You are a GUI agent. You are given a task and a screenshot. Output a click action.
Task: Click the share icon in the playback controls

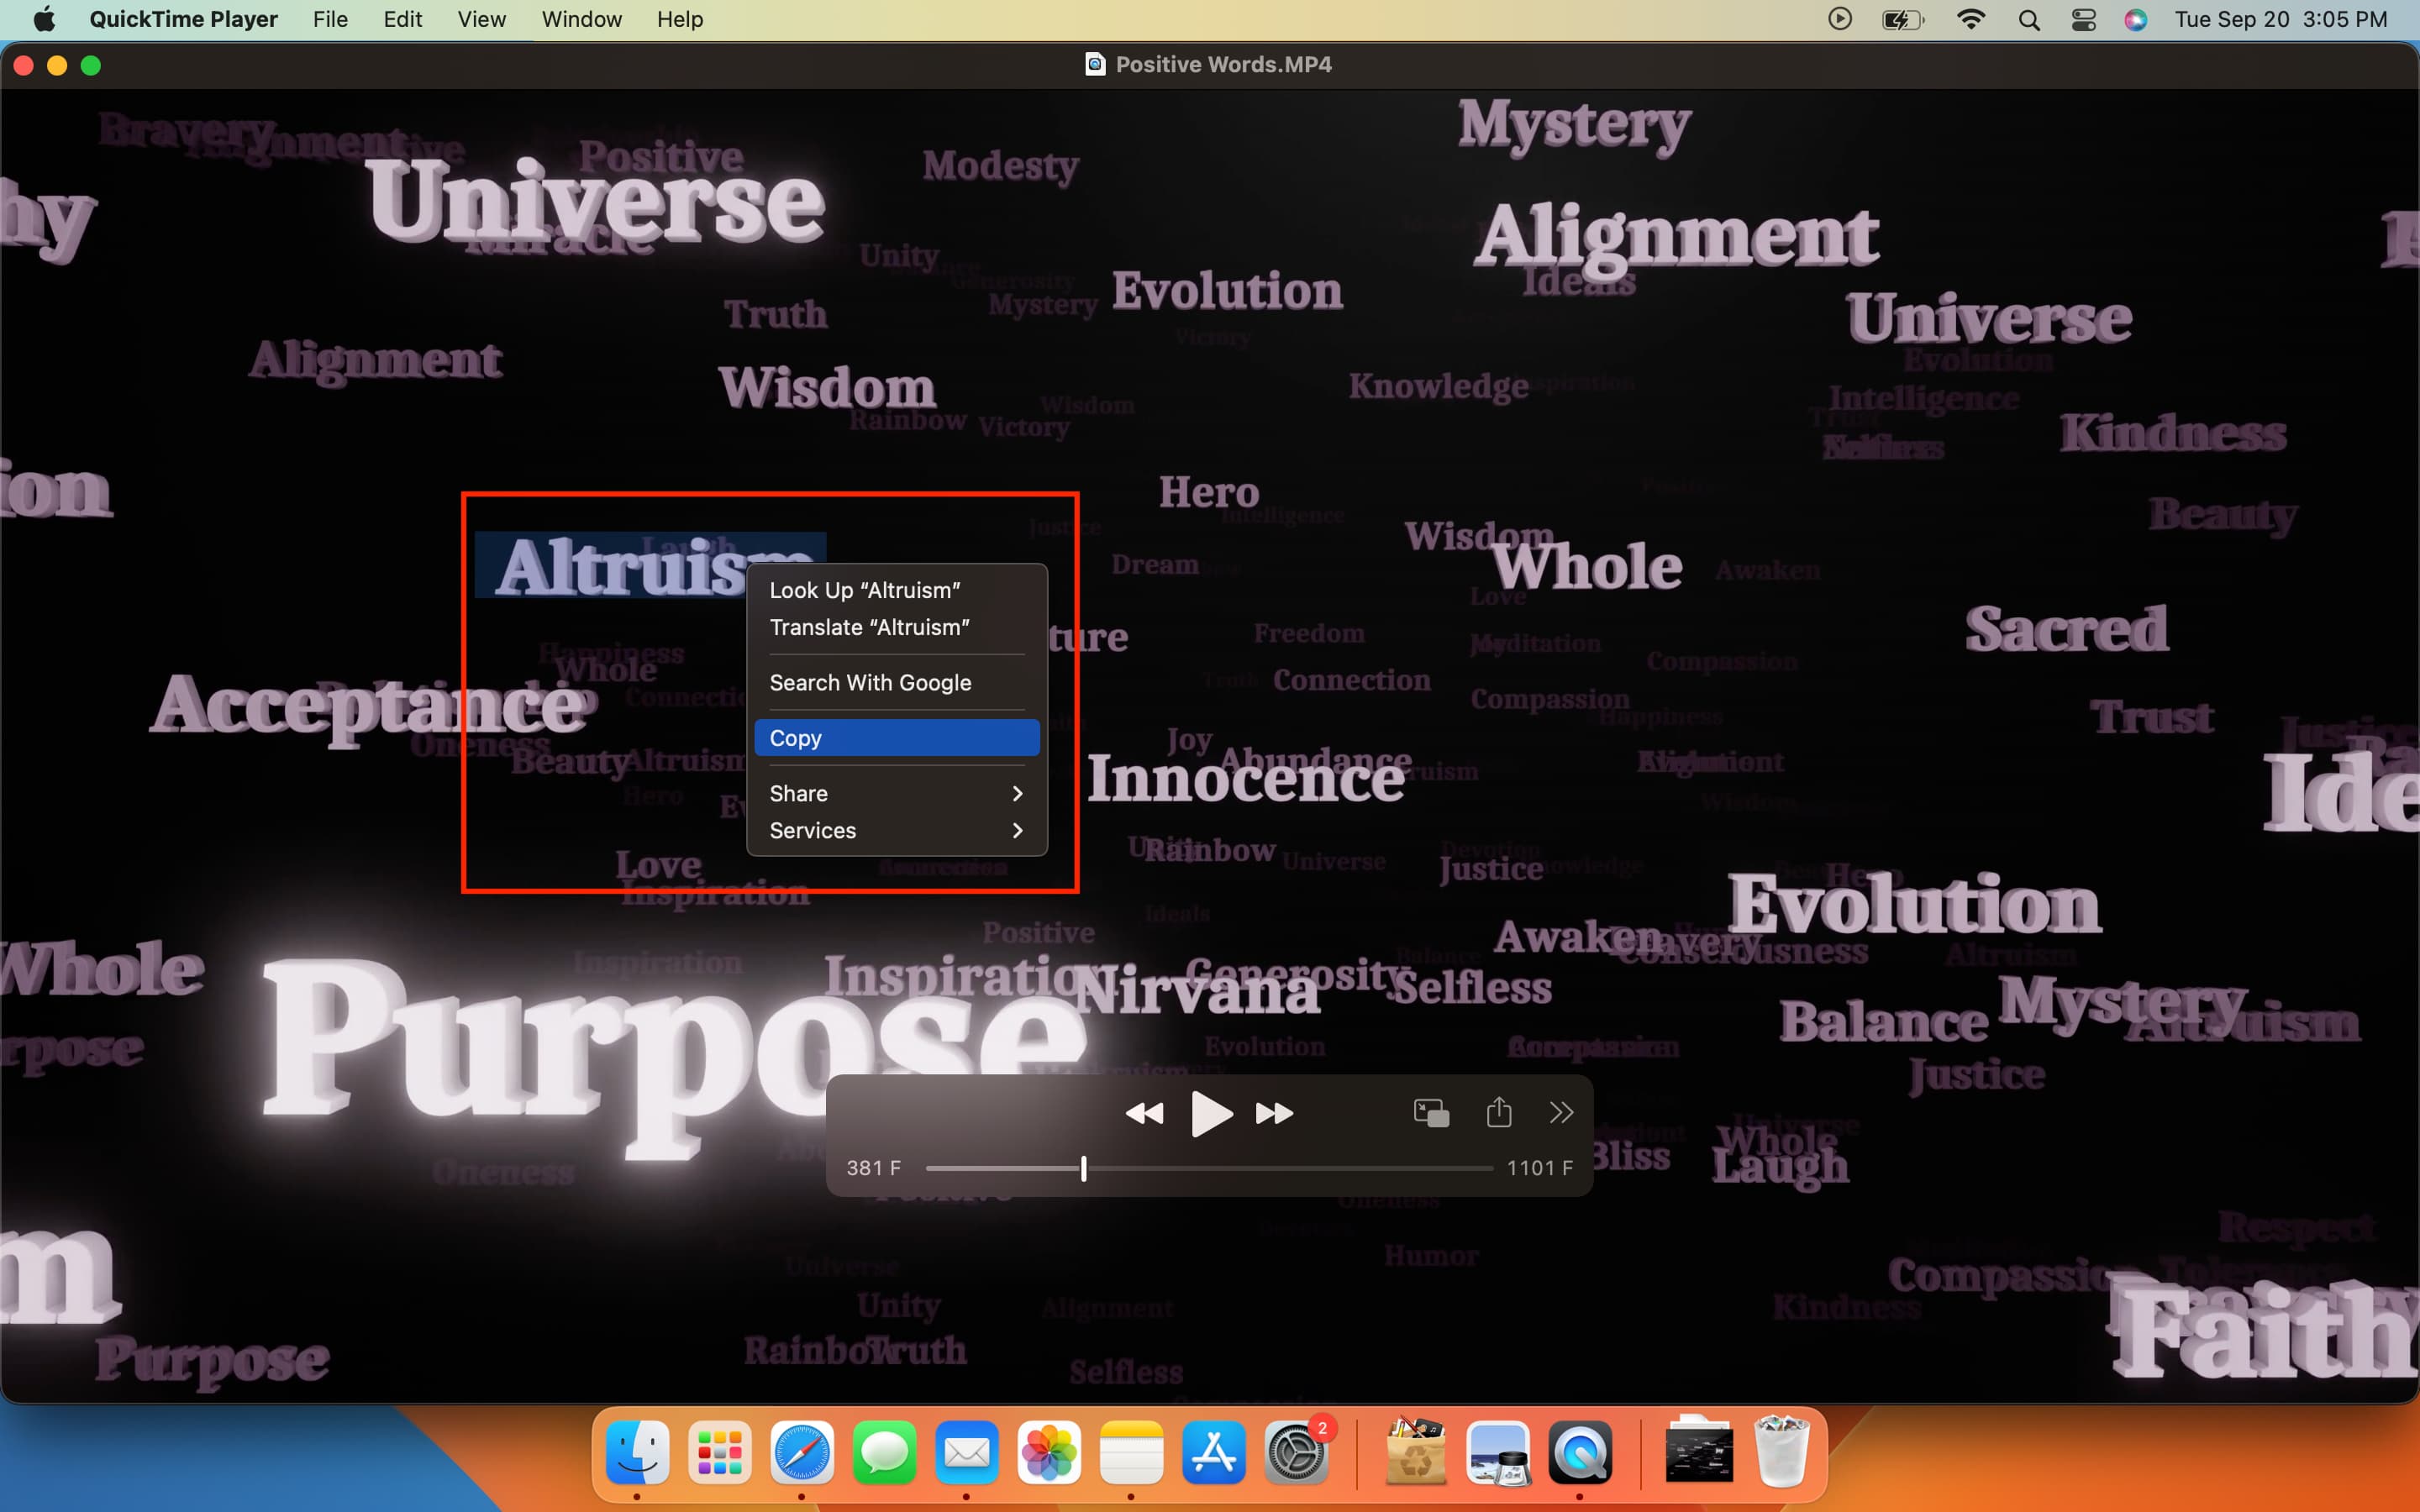(x=1497, y=1113)
